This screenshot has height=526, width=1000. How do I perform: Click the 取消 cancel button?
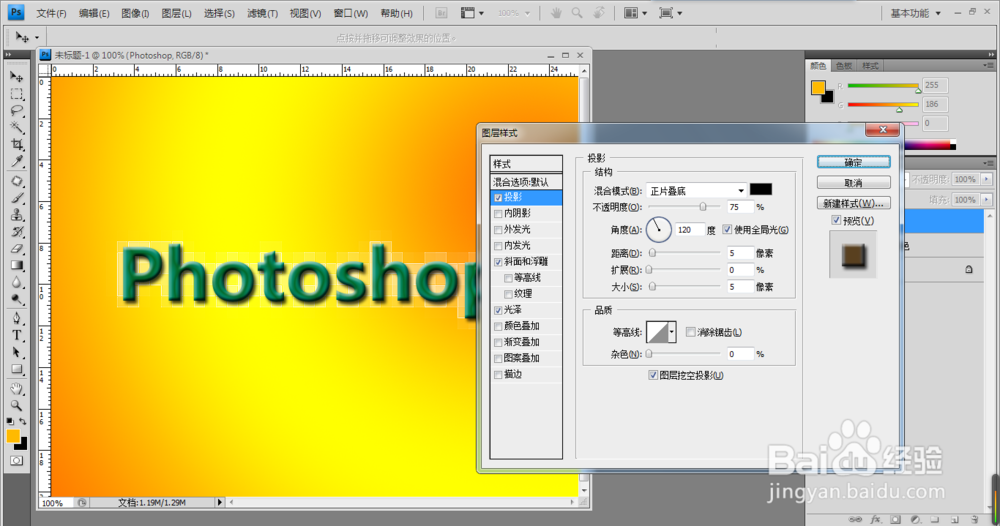pos(853,183)
